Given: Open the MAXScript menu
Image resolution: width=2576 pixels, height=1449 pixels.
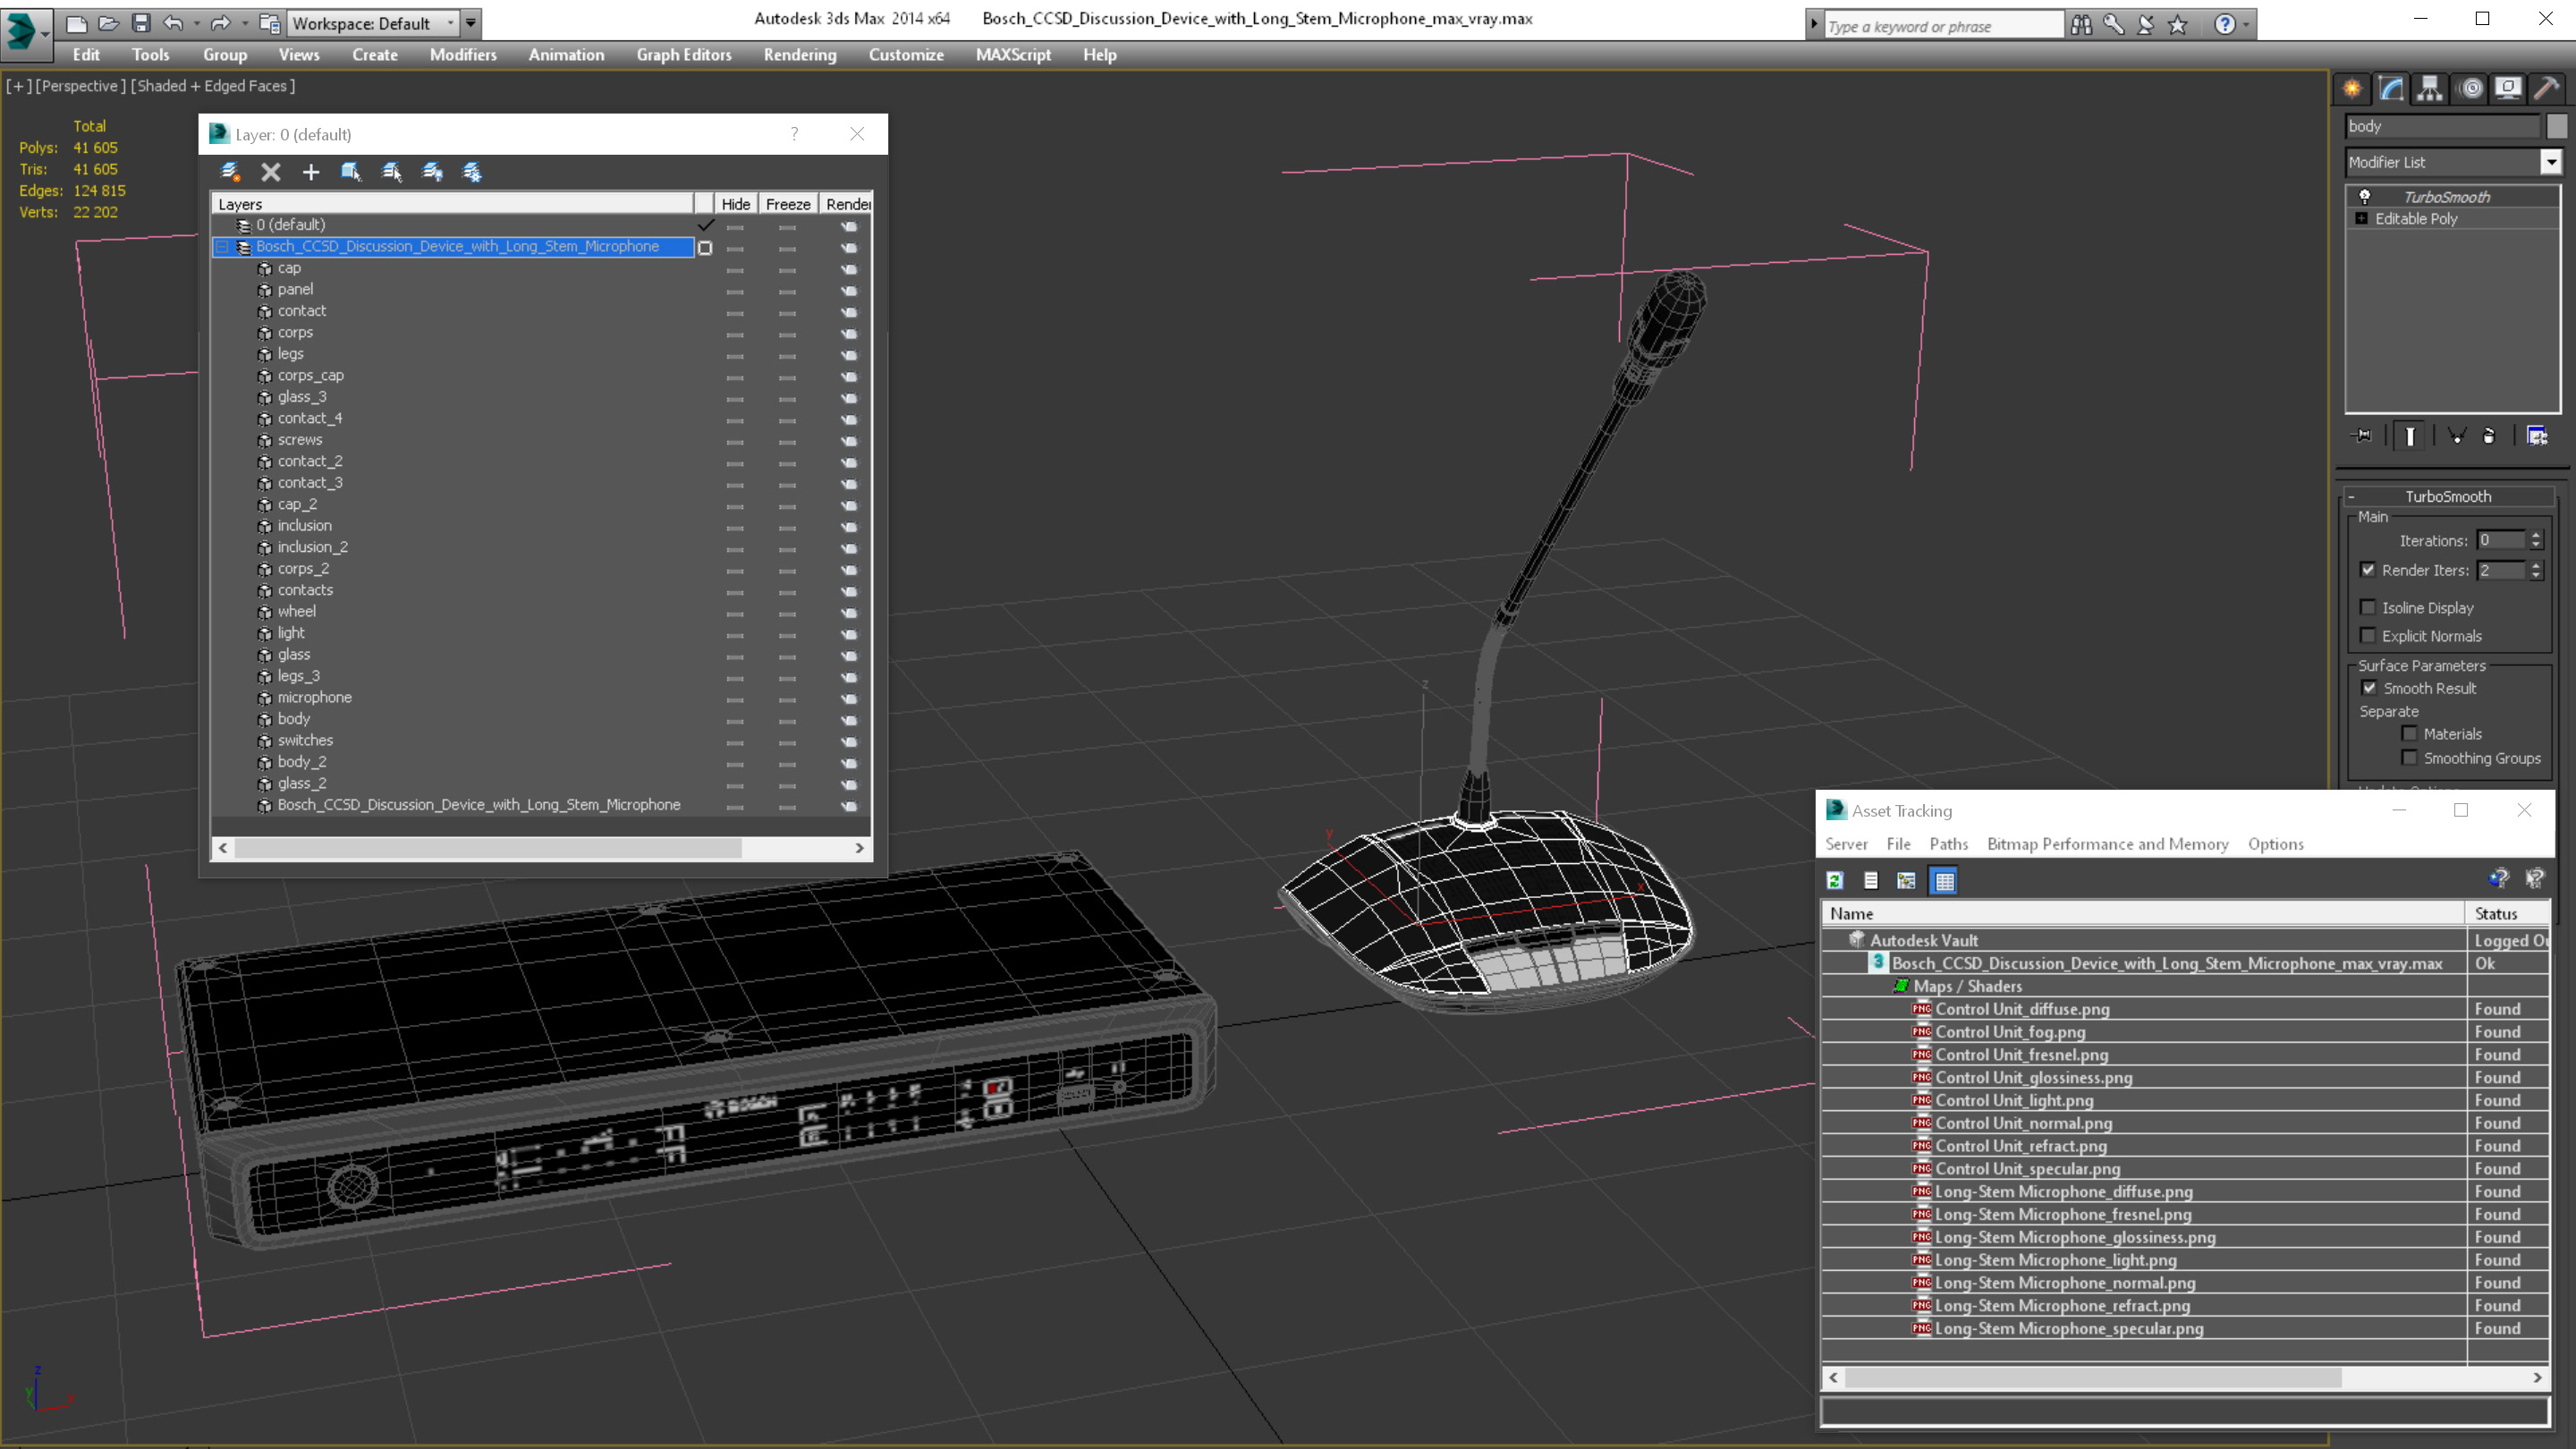Looking at the screenshot, I should [x=1013, y=55].
